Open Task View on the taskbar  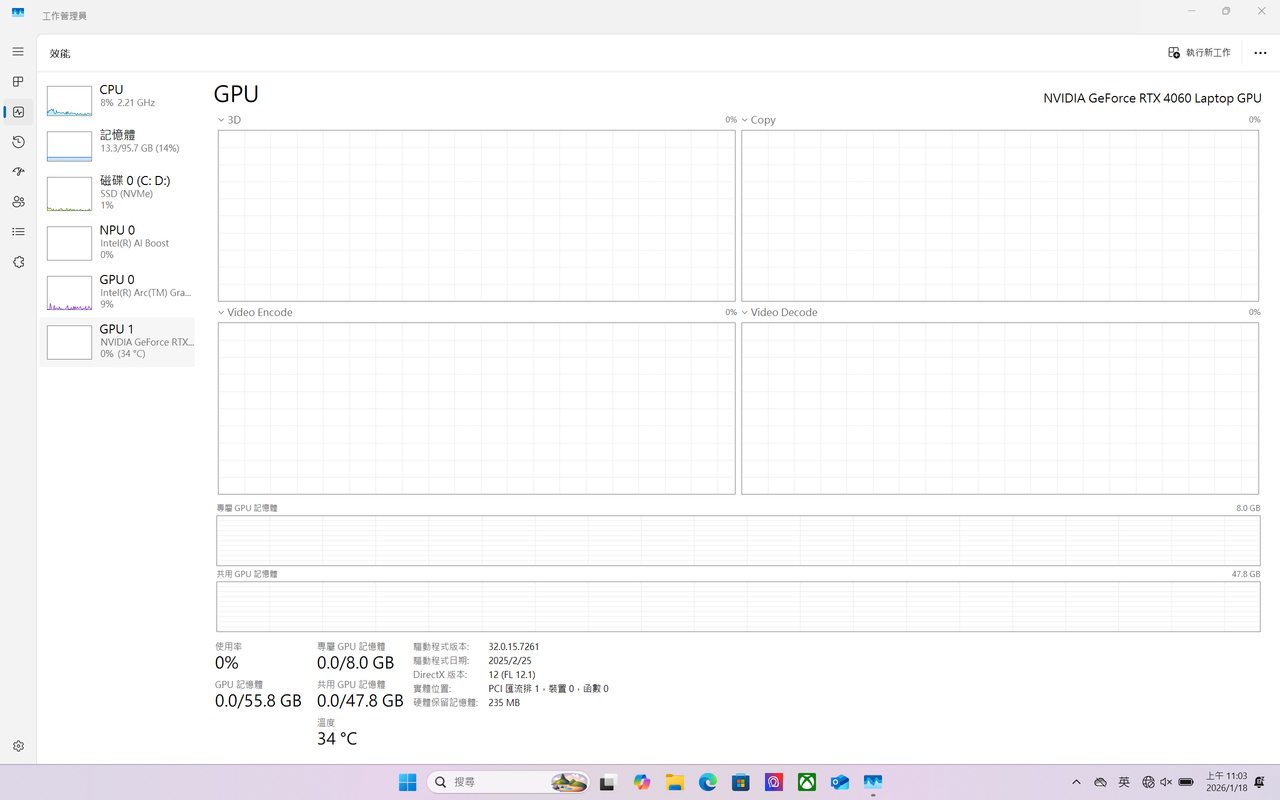(x=608, y=782)
